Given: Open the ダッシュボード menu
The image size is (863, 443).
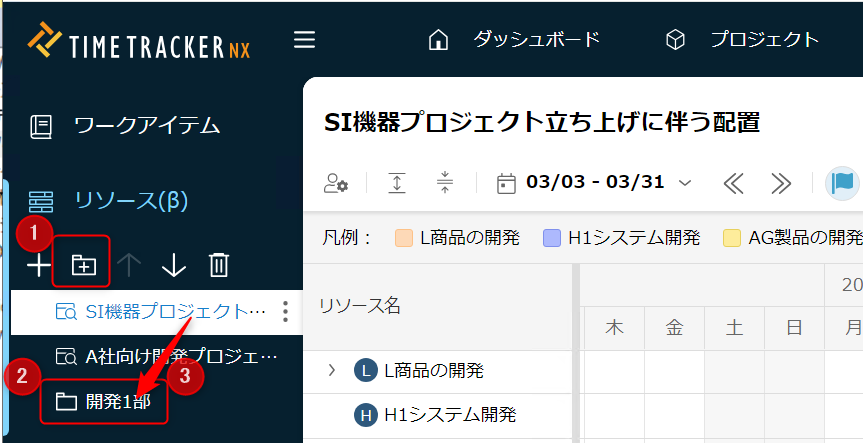Looking at the screenshot, I should pyautogui.click(x=514, y=40).
